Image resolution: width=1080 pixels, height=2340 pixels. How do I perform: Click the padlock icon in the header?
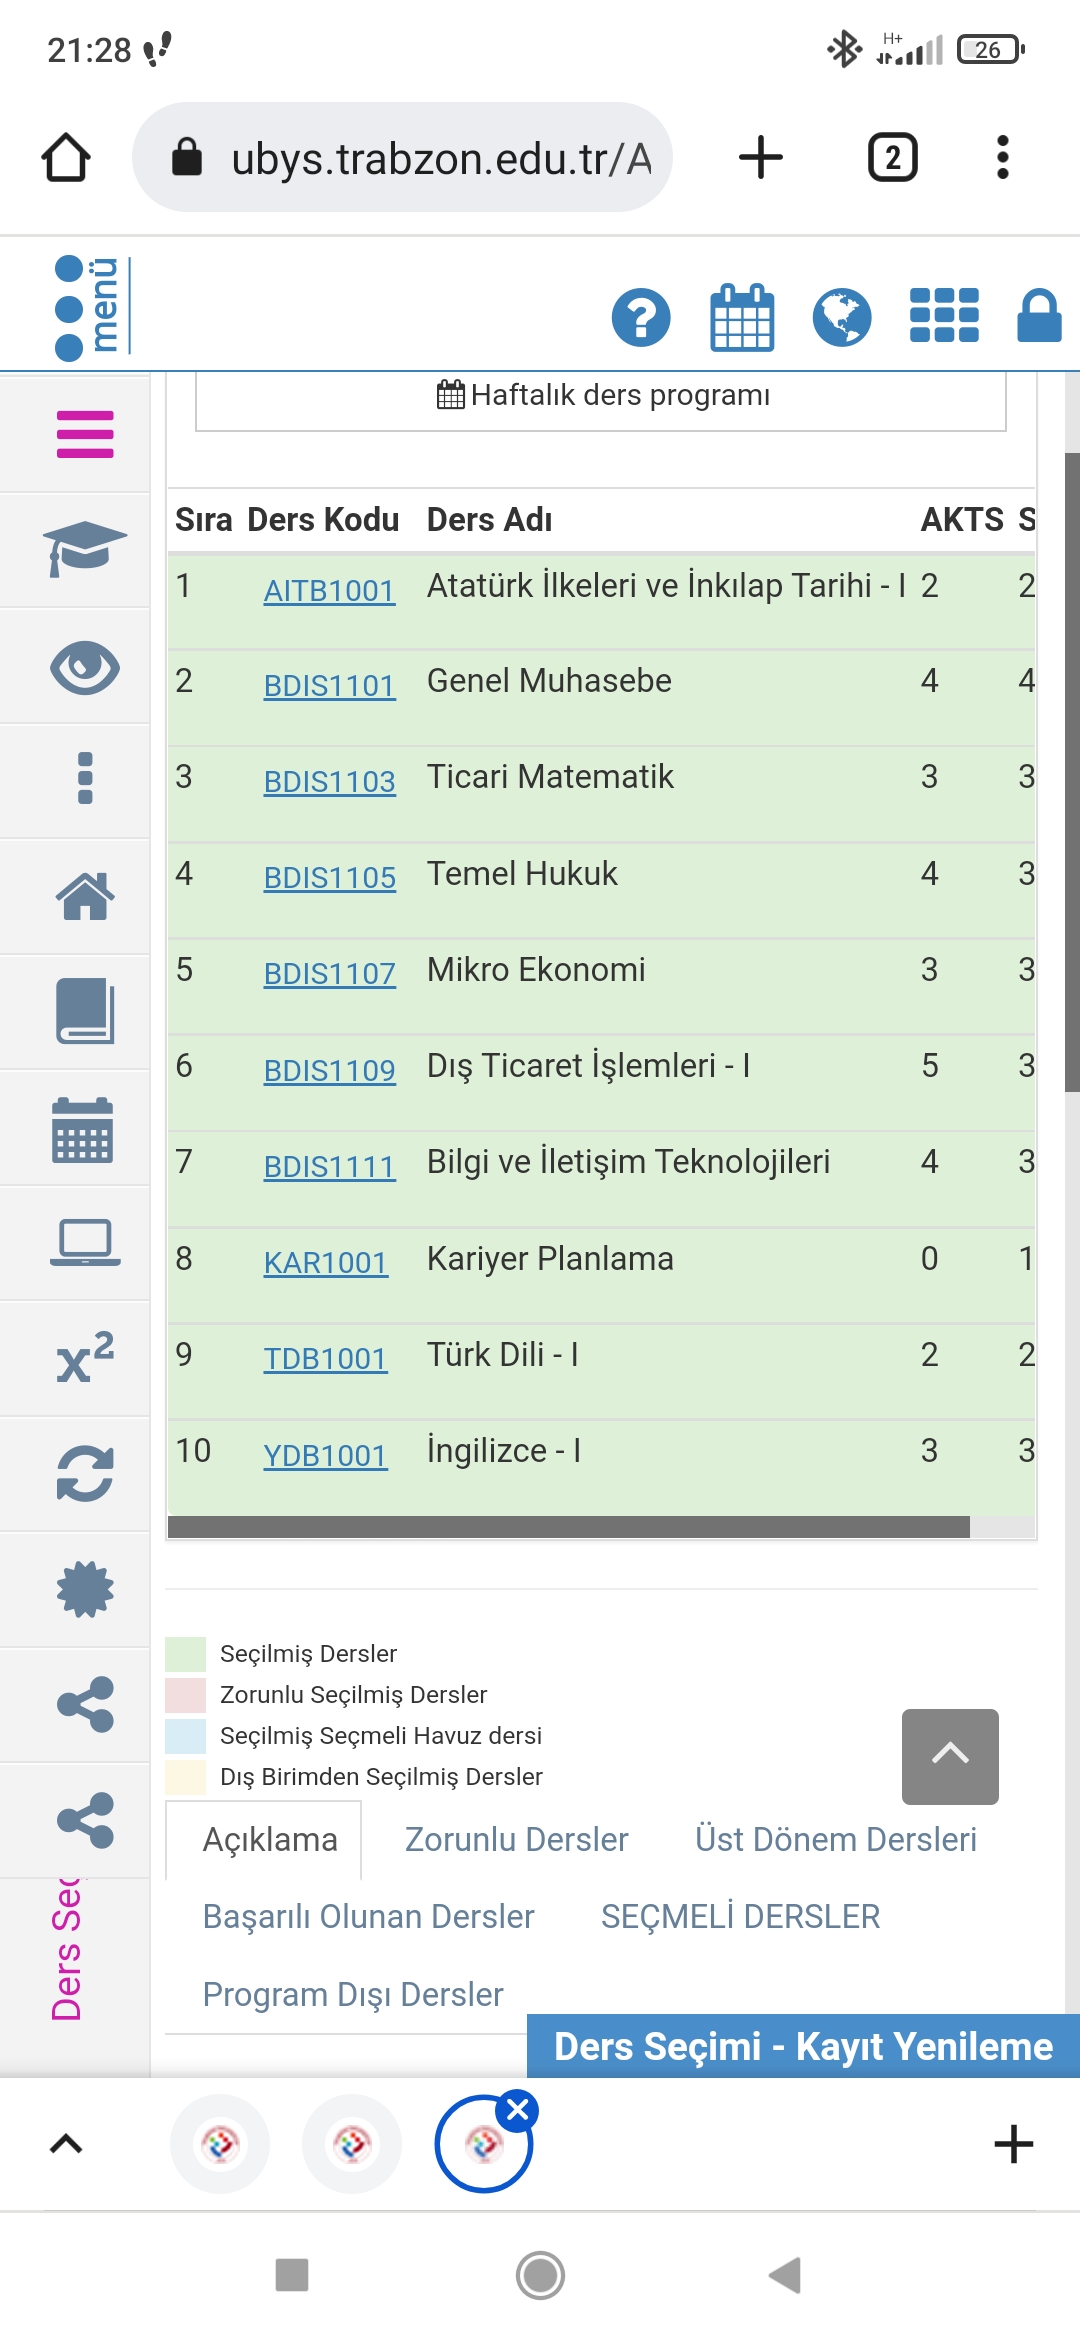[1039, 316]
